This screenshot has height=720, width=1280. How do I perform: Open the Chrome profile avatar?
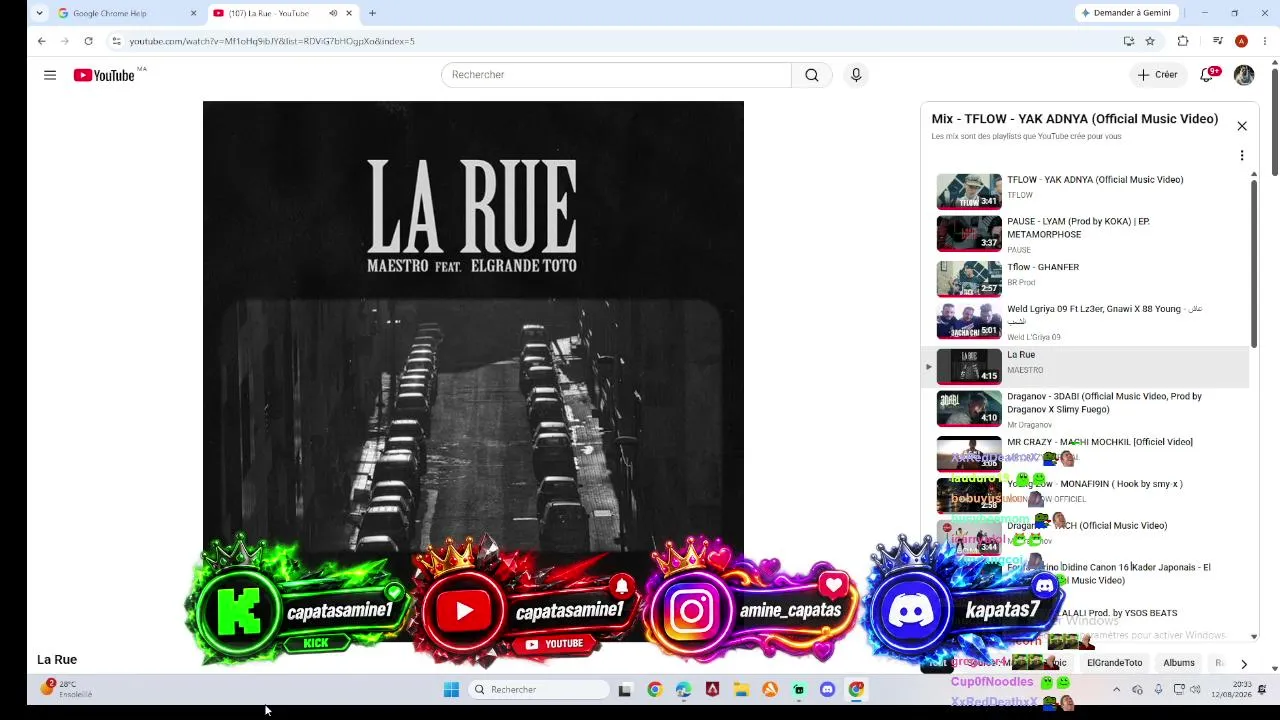pyautogui.click(x=1241, y=41)
